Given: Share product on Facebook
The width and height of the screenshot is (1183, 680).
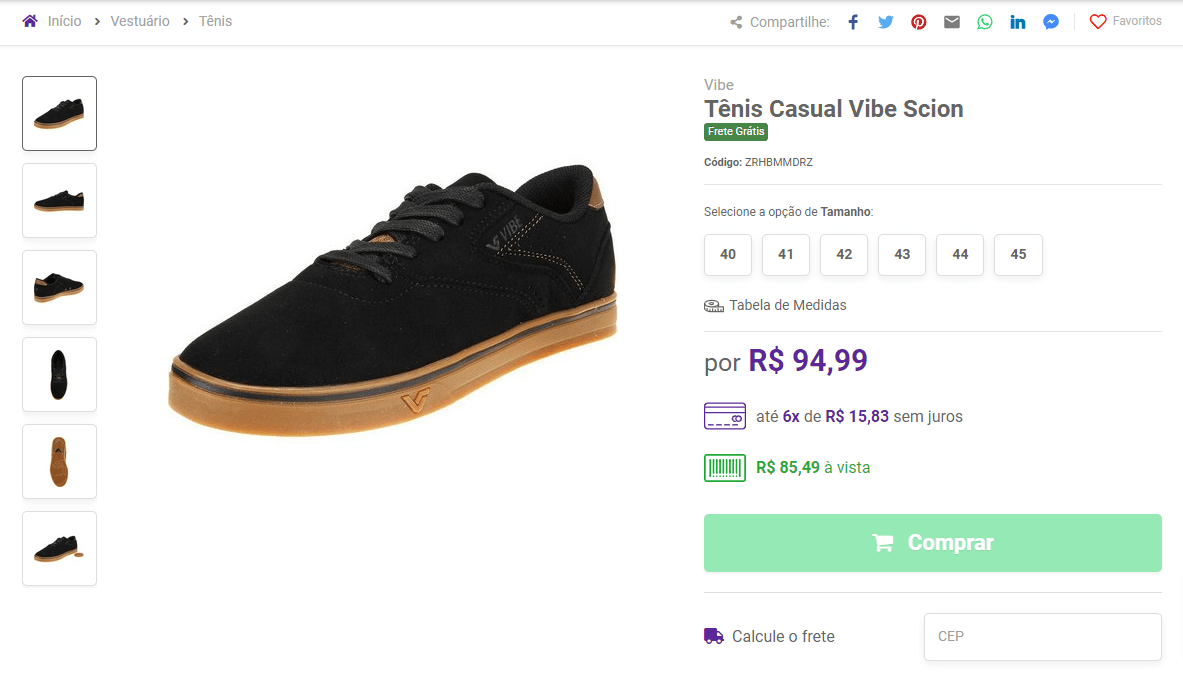Looking at the screenshot, I should [x=853, y=22].
